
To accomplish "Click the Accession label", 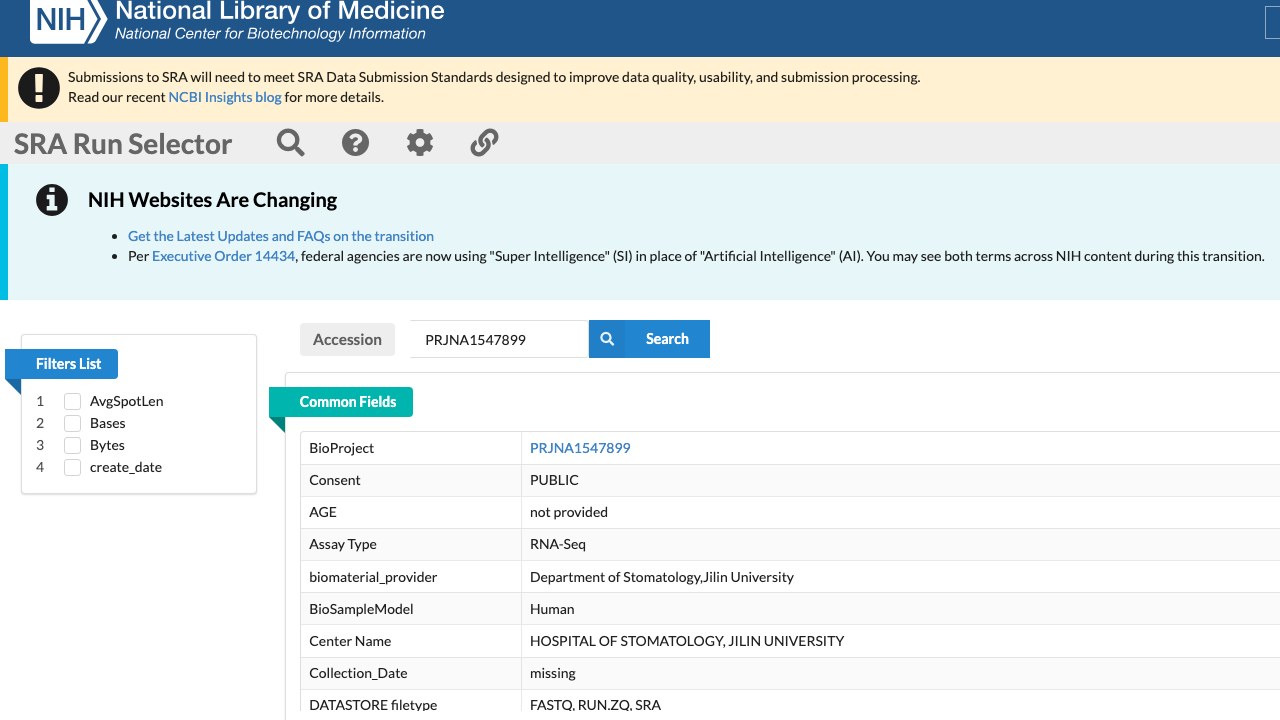I will (347, 339).
